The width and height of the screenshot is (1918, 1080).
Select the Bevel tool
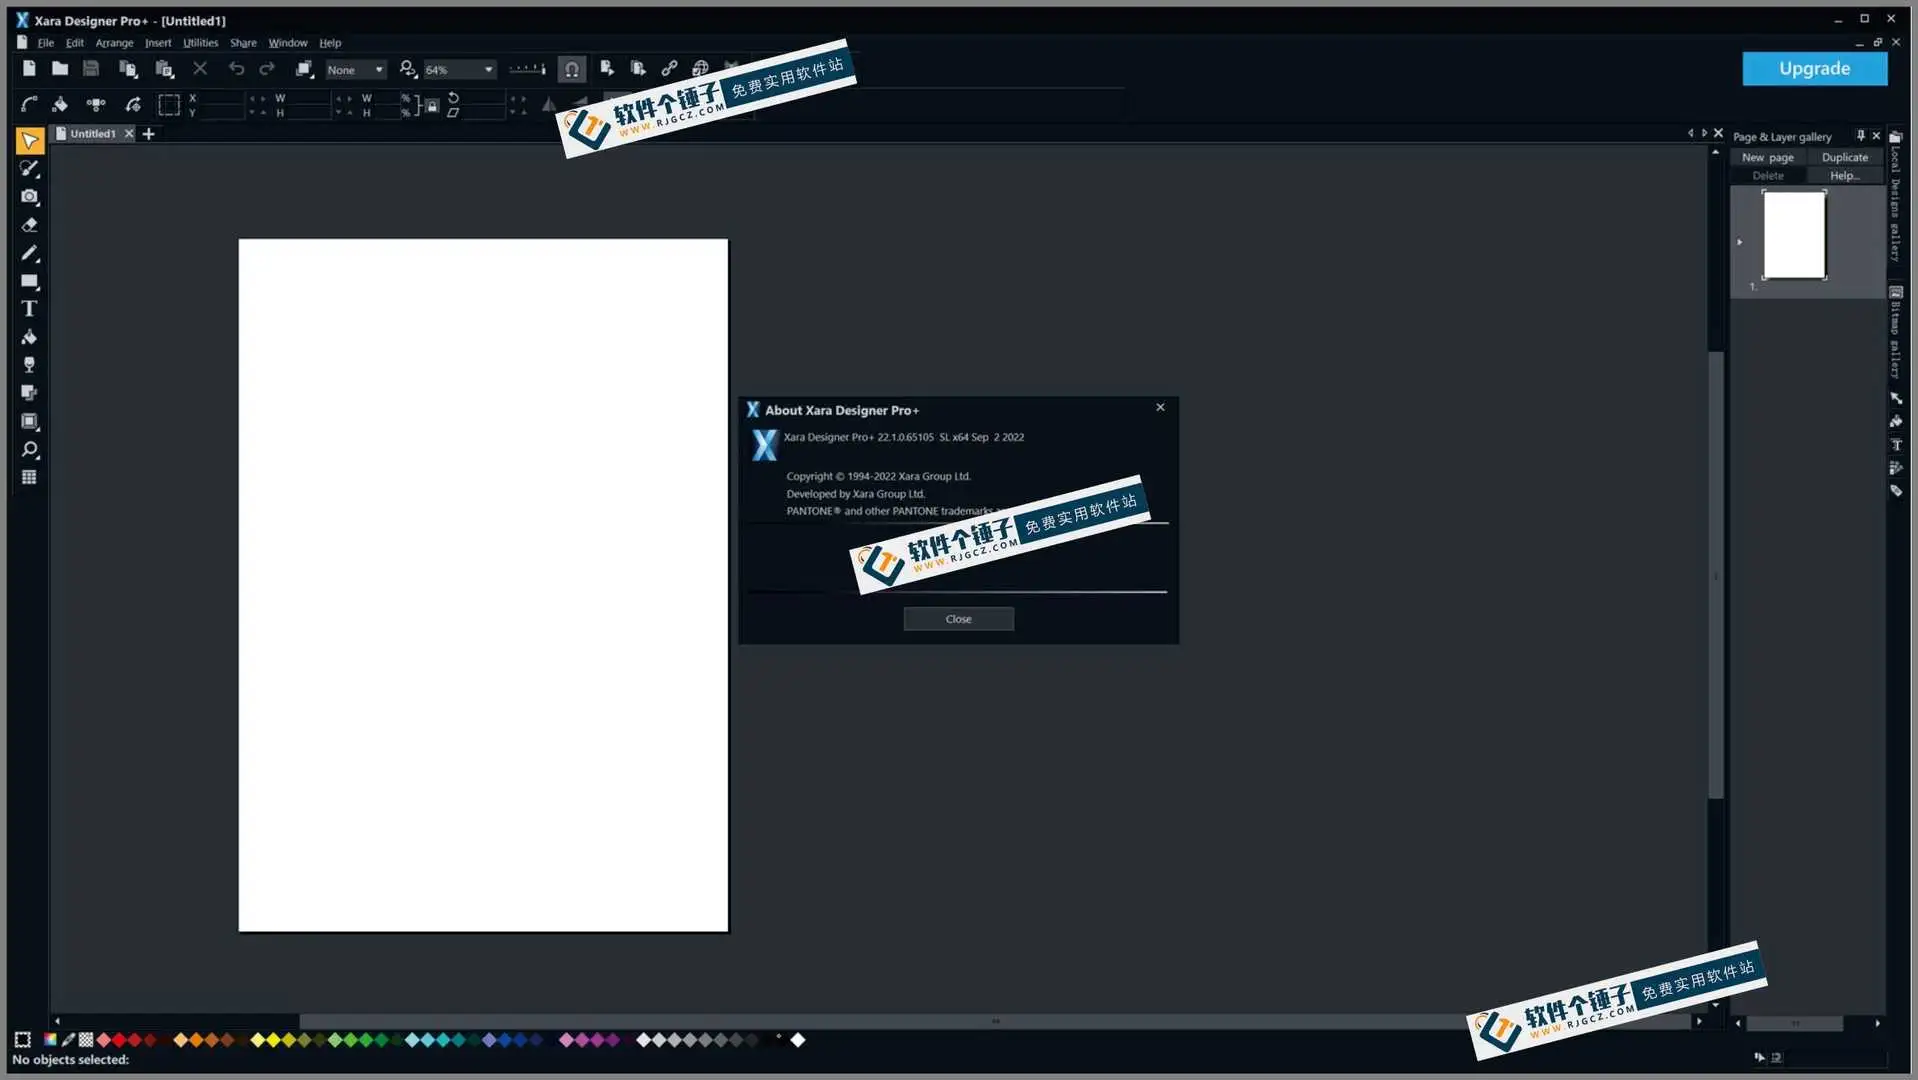[29, 421]
